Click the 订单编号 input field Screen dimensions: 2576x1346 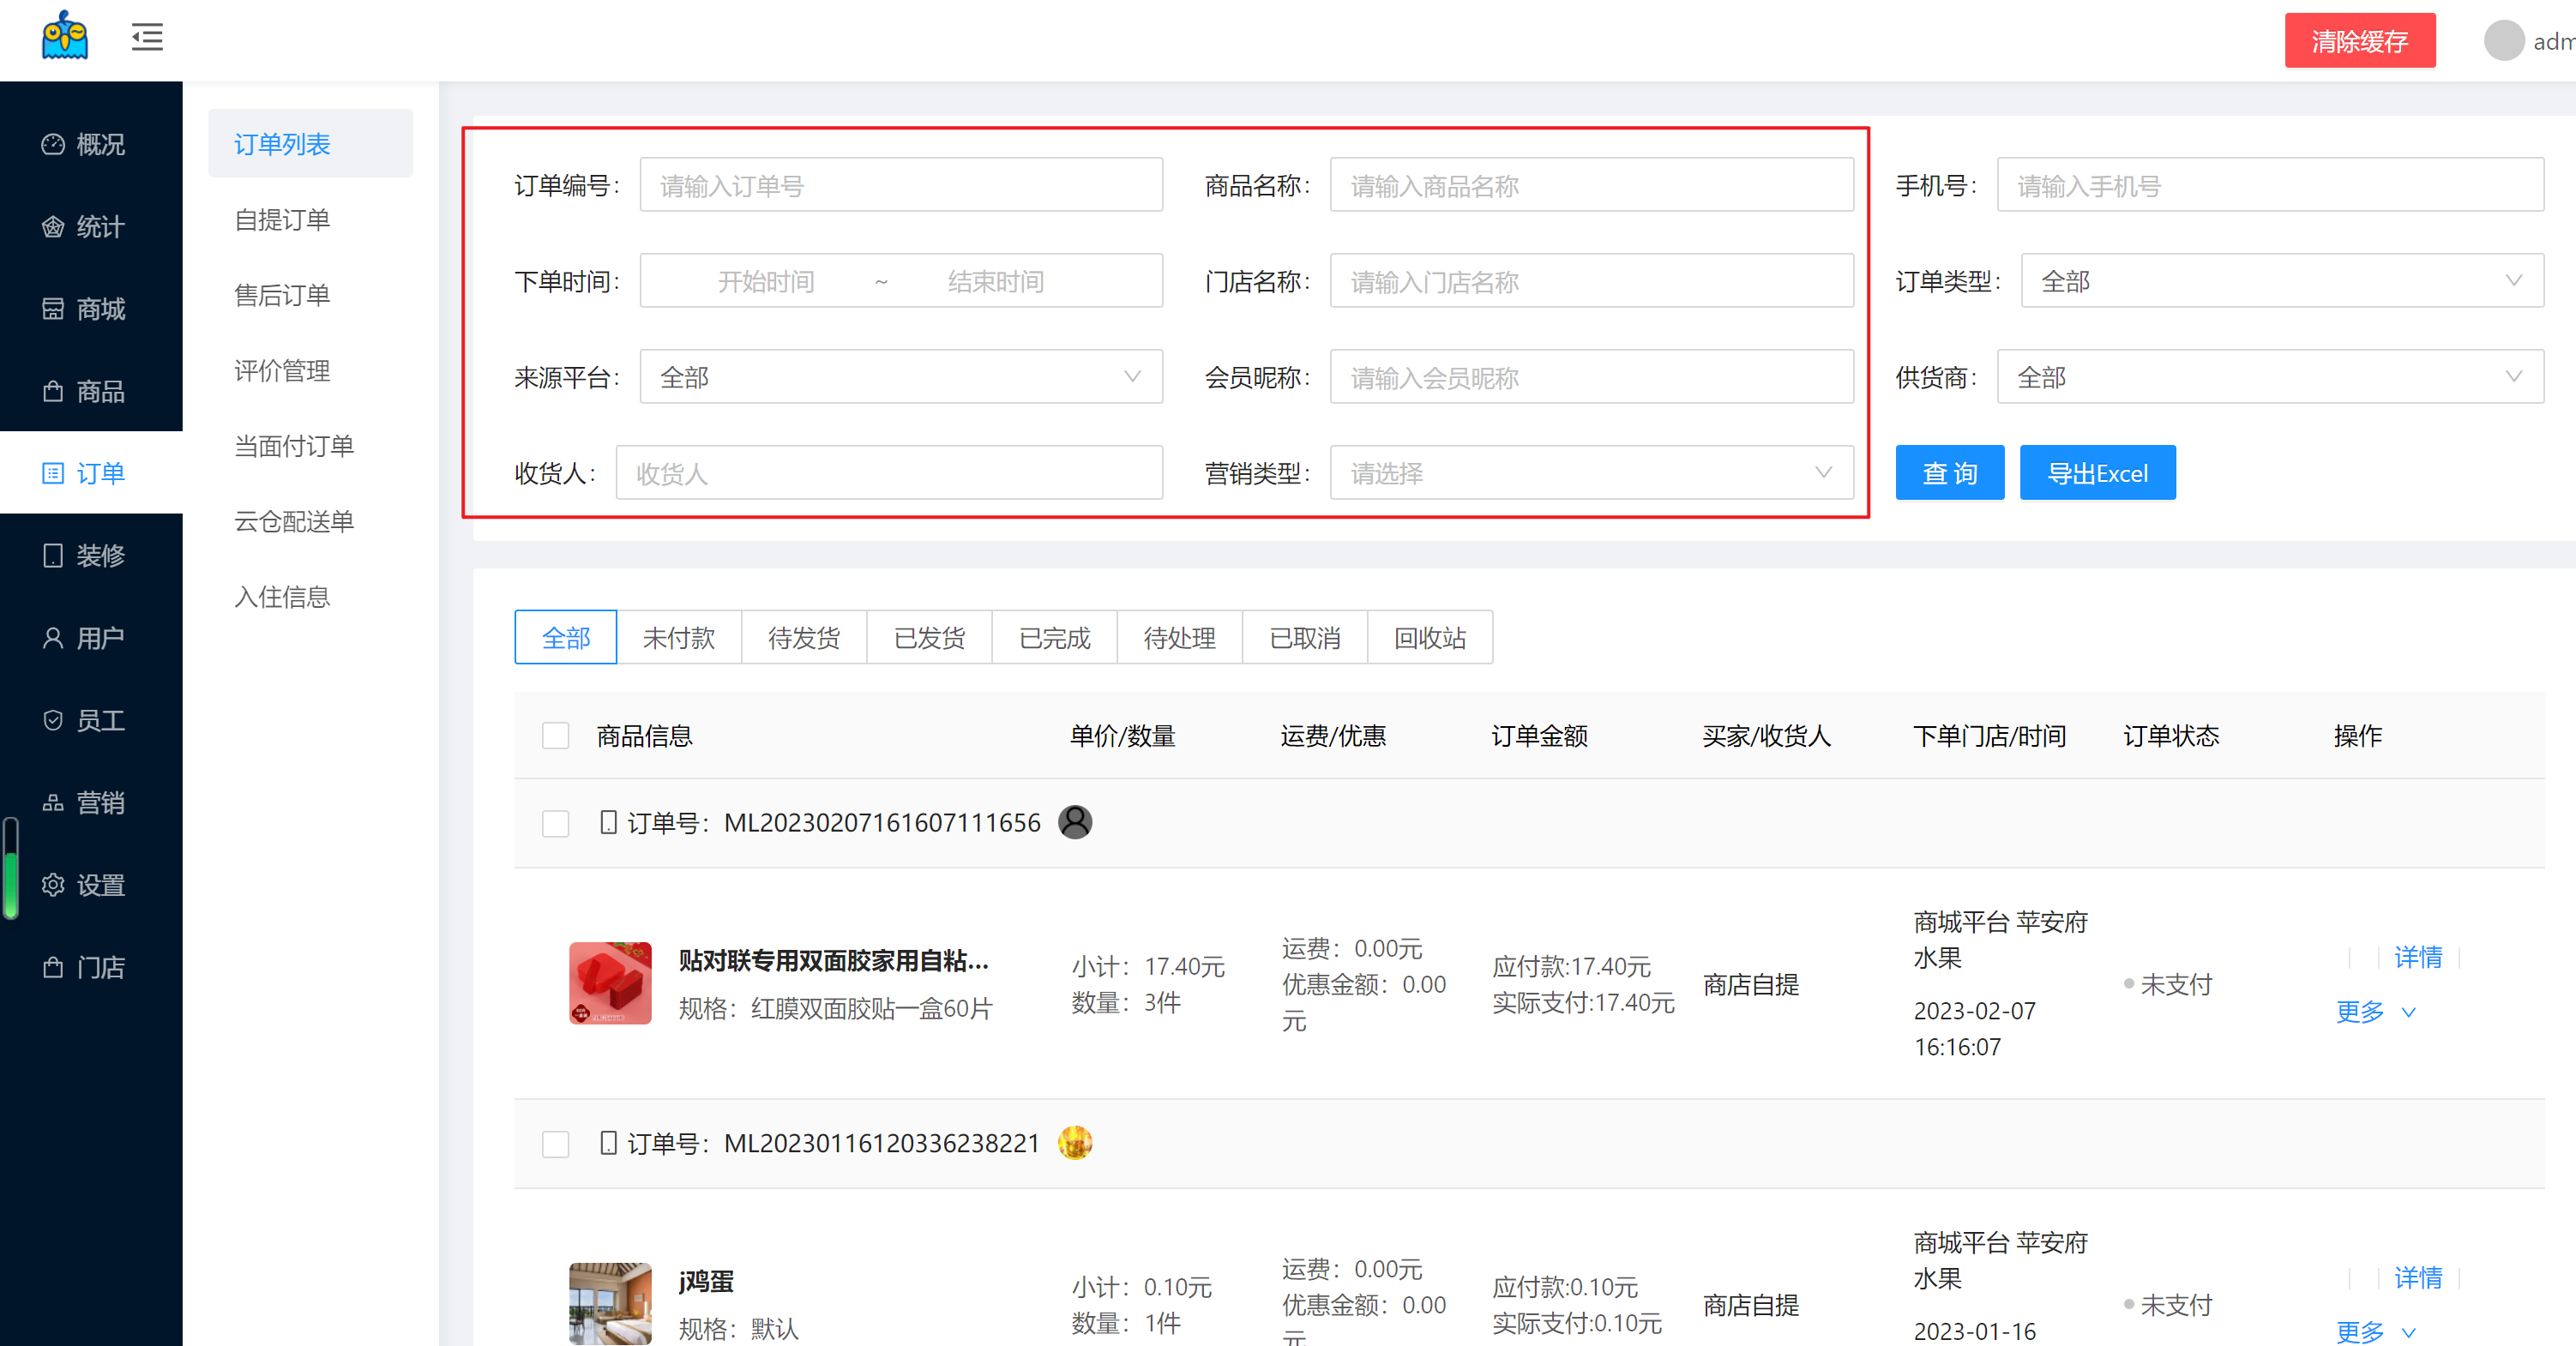tap(900, 185)
